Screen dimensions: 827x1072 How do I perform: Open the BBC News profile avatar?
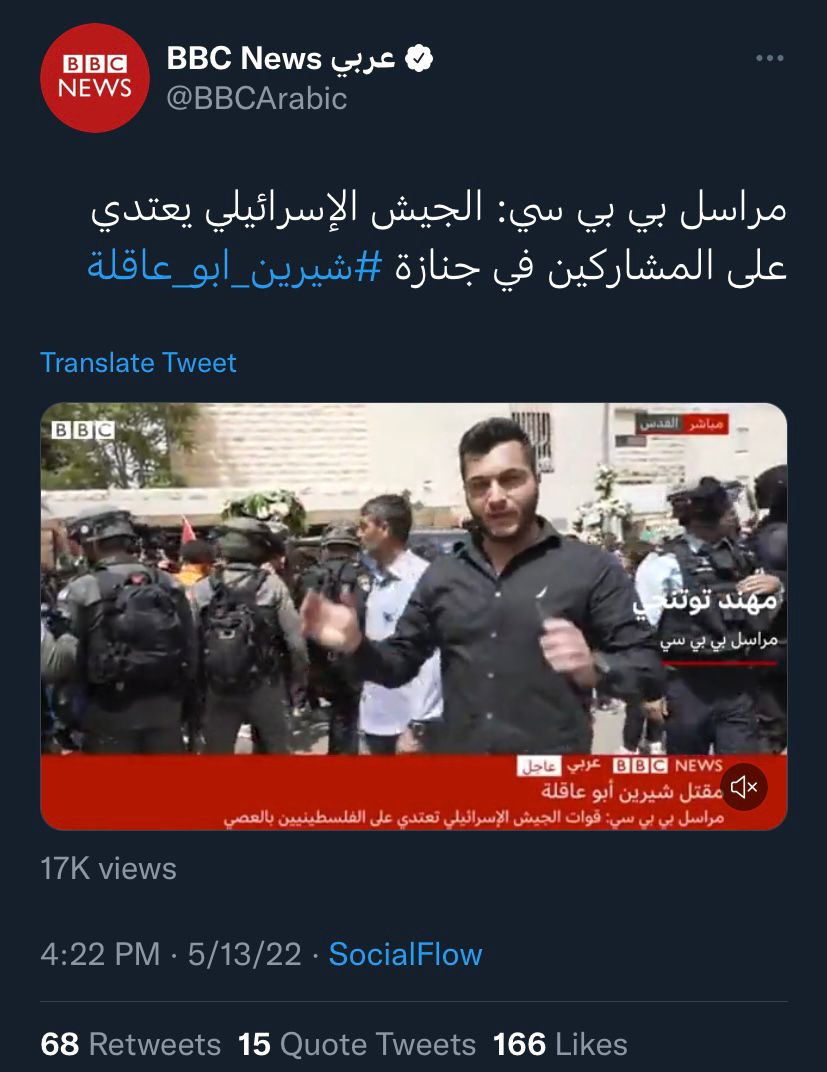(94, 77)
